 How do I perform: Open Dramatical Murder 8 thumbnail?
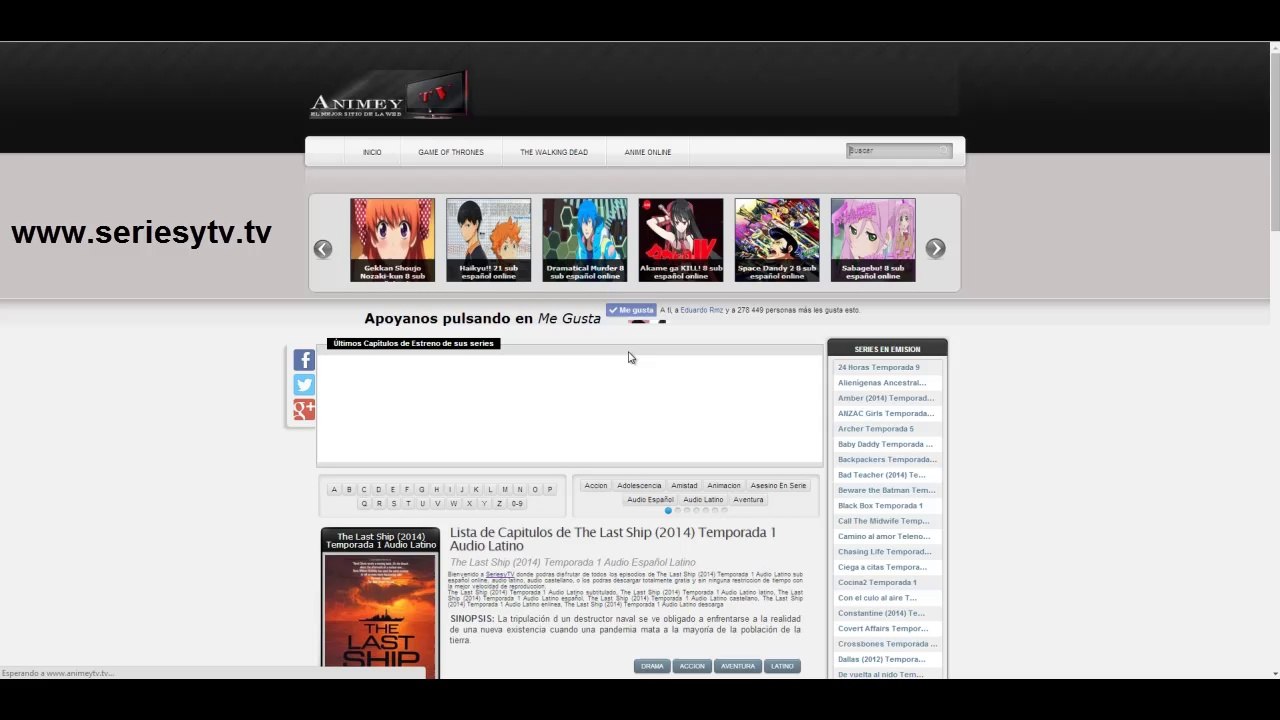(585, 240)
